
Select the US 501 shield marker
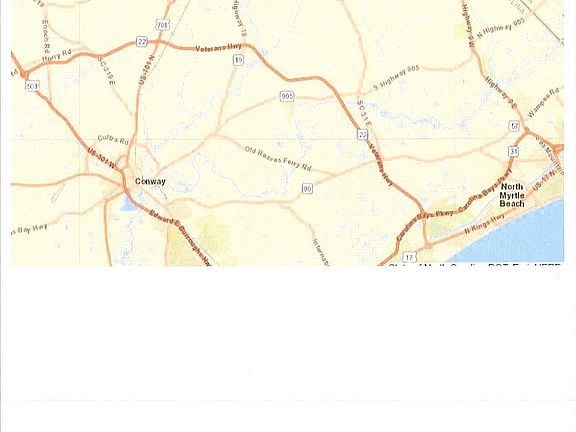coord(32,86)
